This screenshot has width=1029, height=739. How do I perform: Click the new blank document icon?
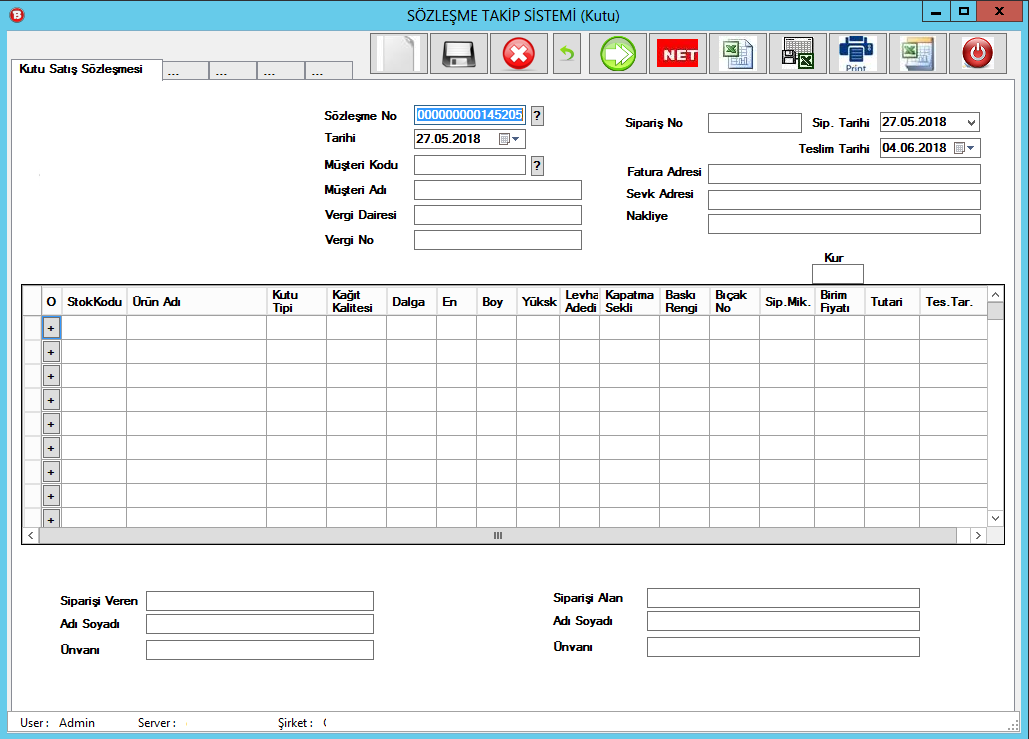[x=399, y=53]
